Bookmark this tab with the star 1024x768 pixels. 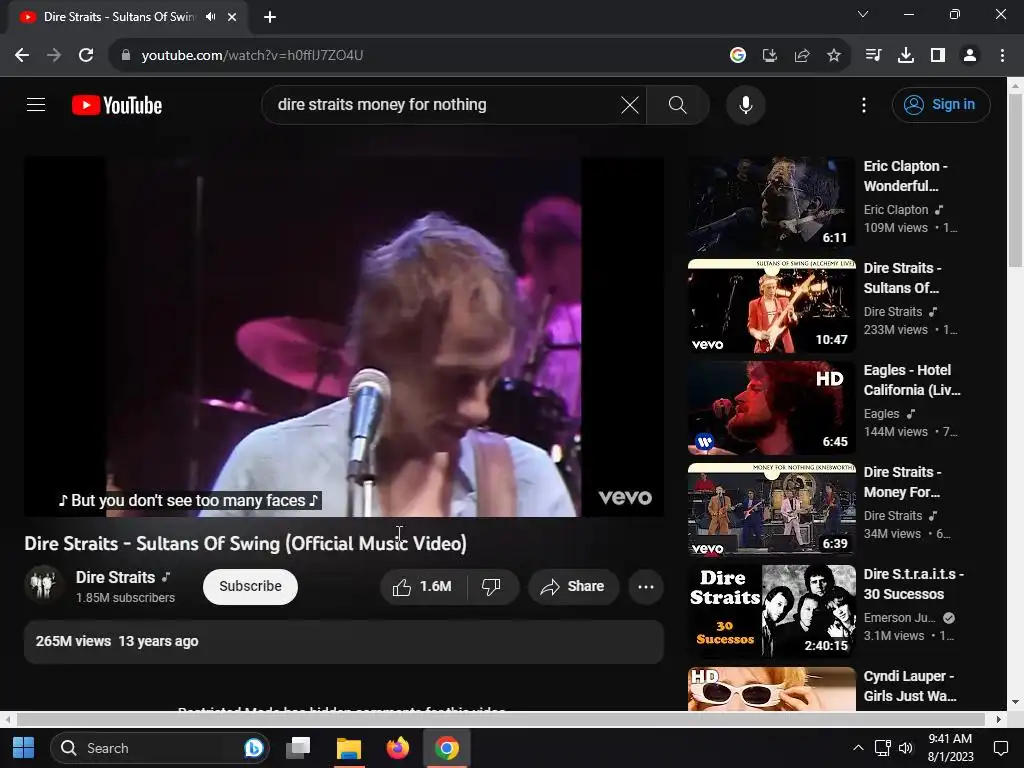click(834, 56)
